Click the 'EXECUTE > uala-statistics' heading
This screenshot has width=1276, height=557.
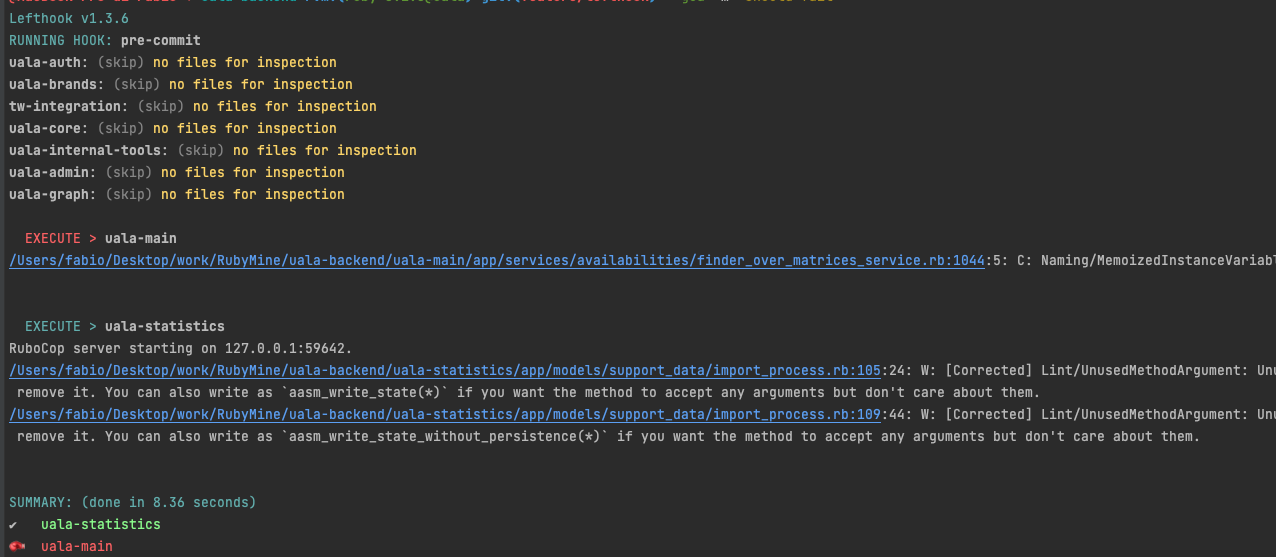click(125, 326)
